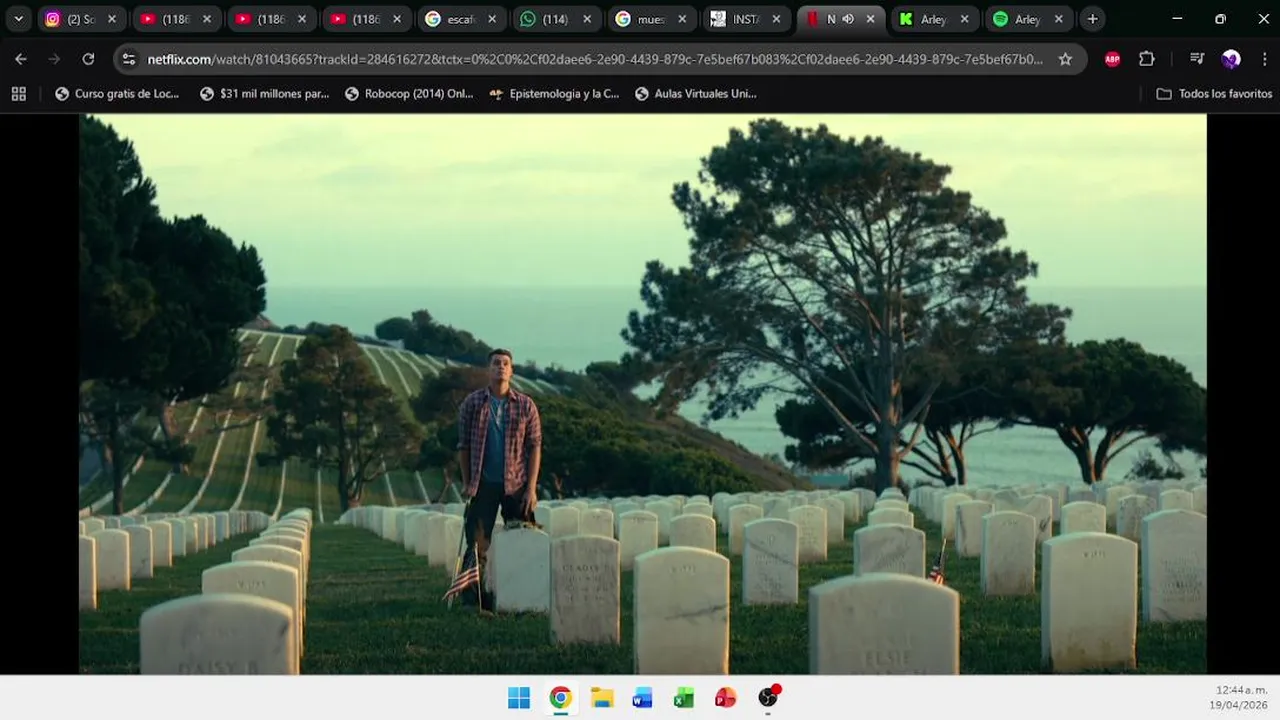This screenshot has width=1280, height=720.
Task: Go forward to next page
Action: tap(54, 59)
